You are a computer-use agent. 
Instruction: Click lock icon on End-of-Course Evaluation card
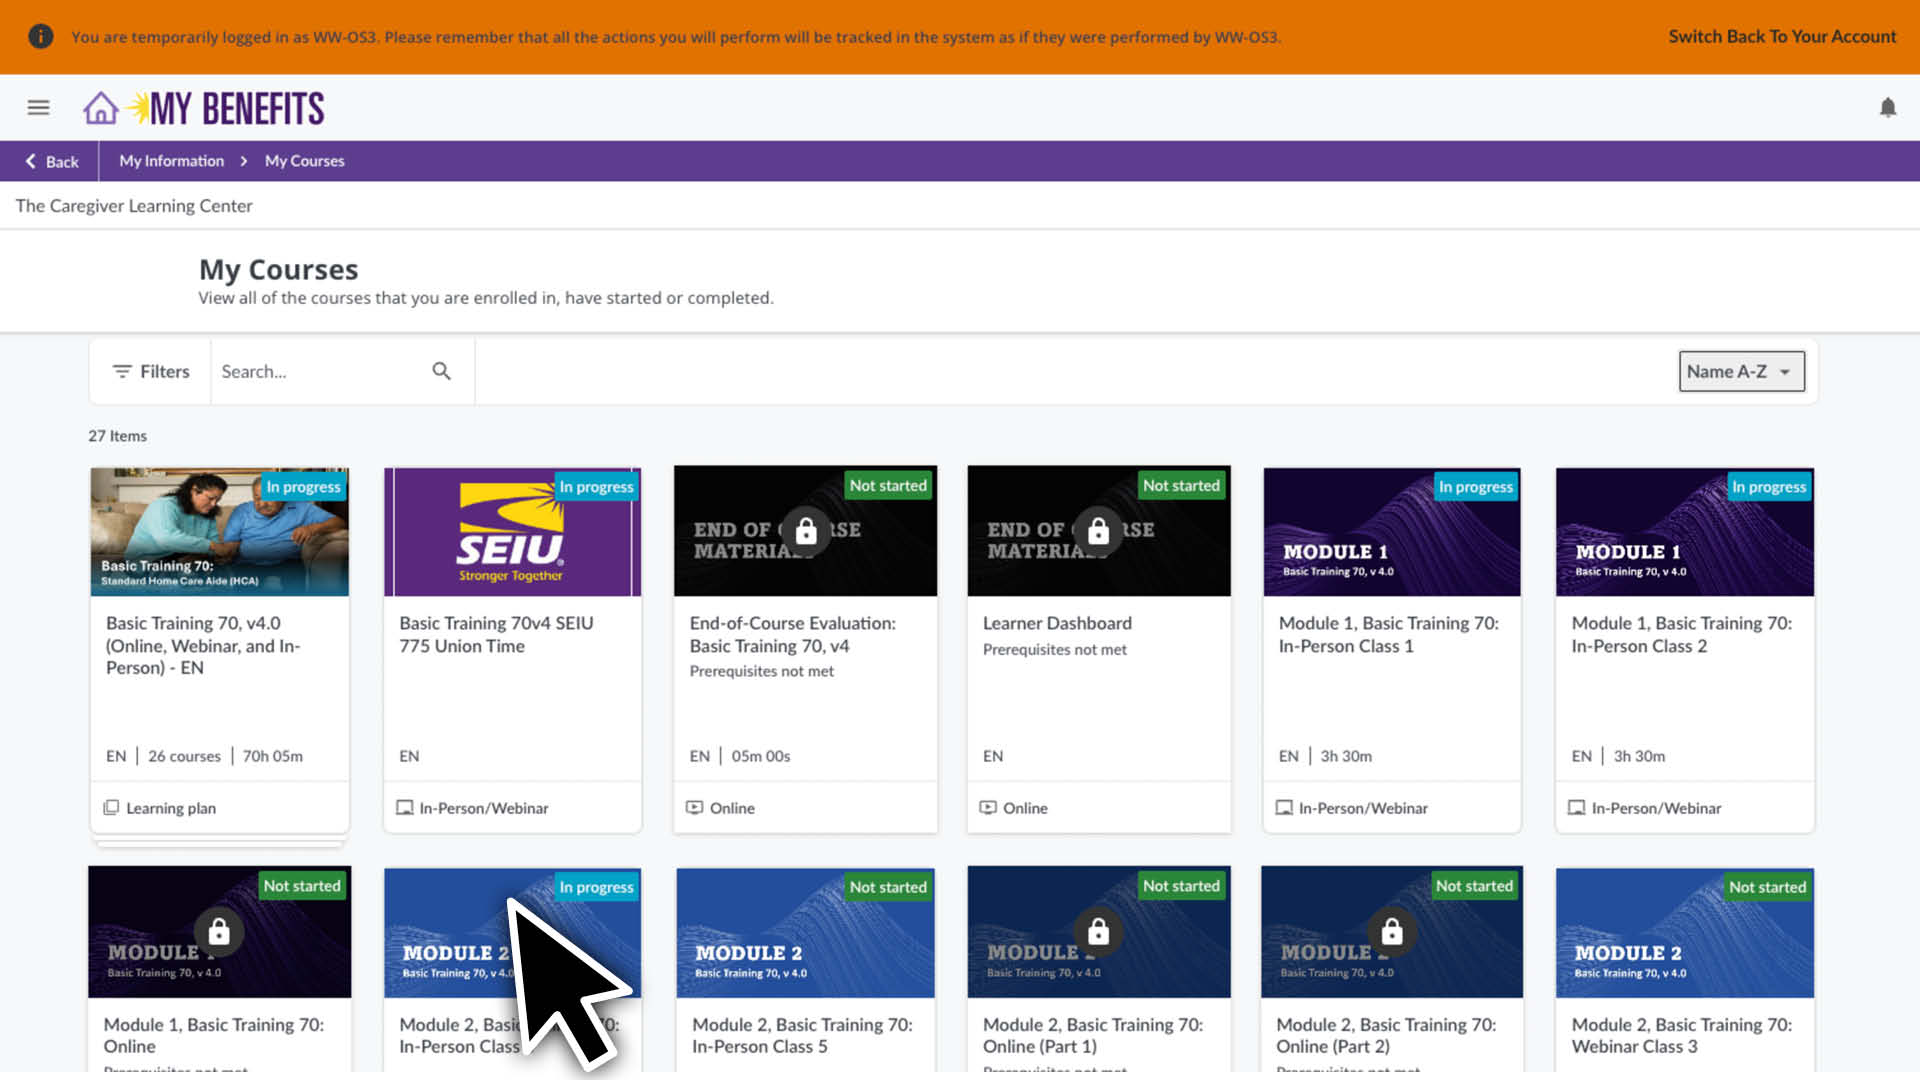tap(805, 531)
